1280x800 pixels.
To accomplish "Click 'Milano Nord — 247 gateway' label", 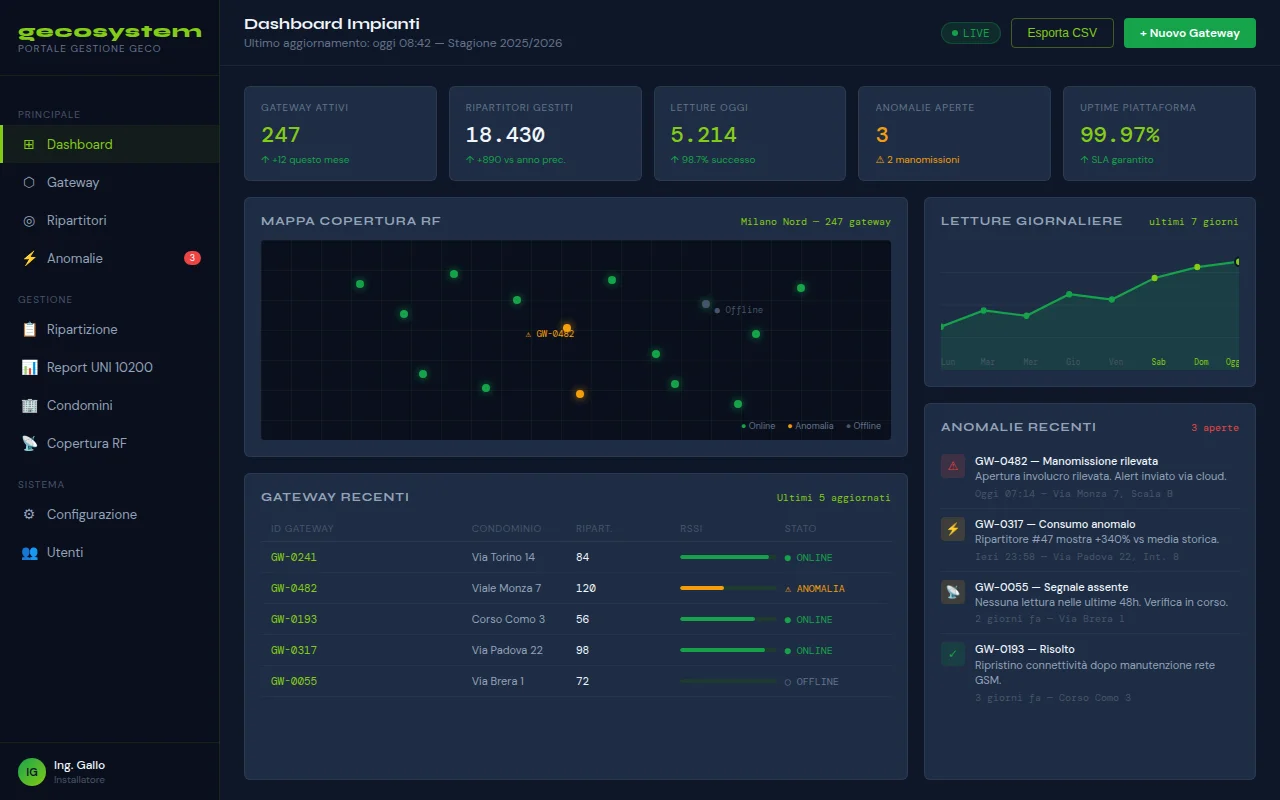I will [816, 222].
